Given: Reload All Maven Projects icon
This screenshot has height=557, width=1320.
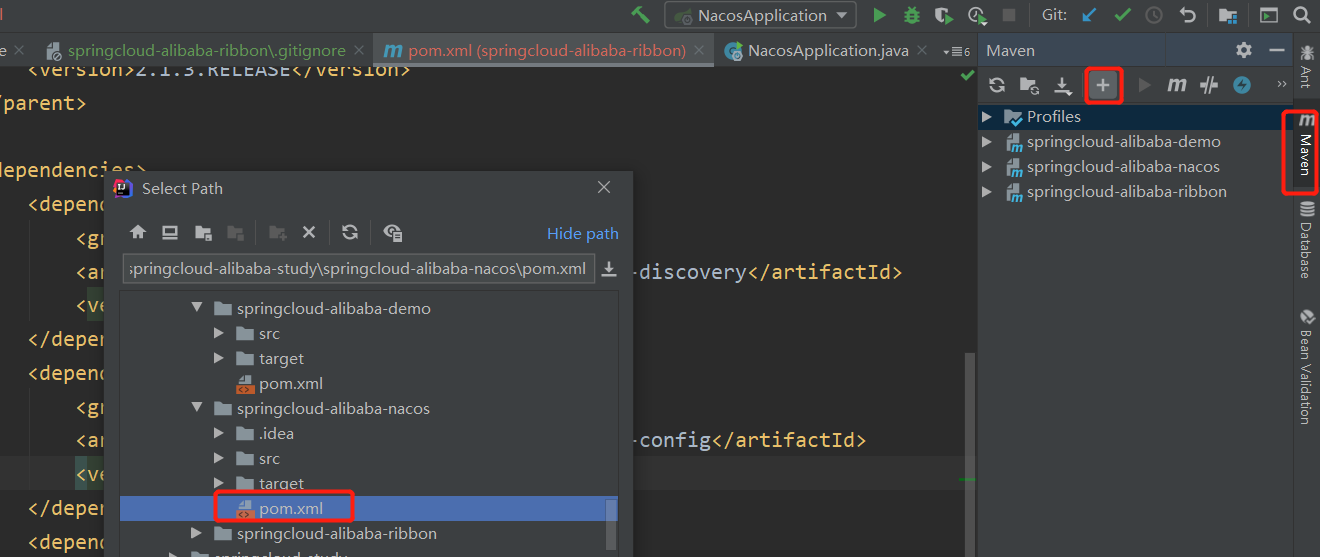Looking at the screenshot, I should (x=997, y=85).
